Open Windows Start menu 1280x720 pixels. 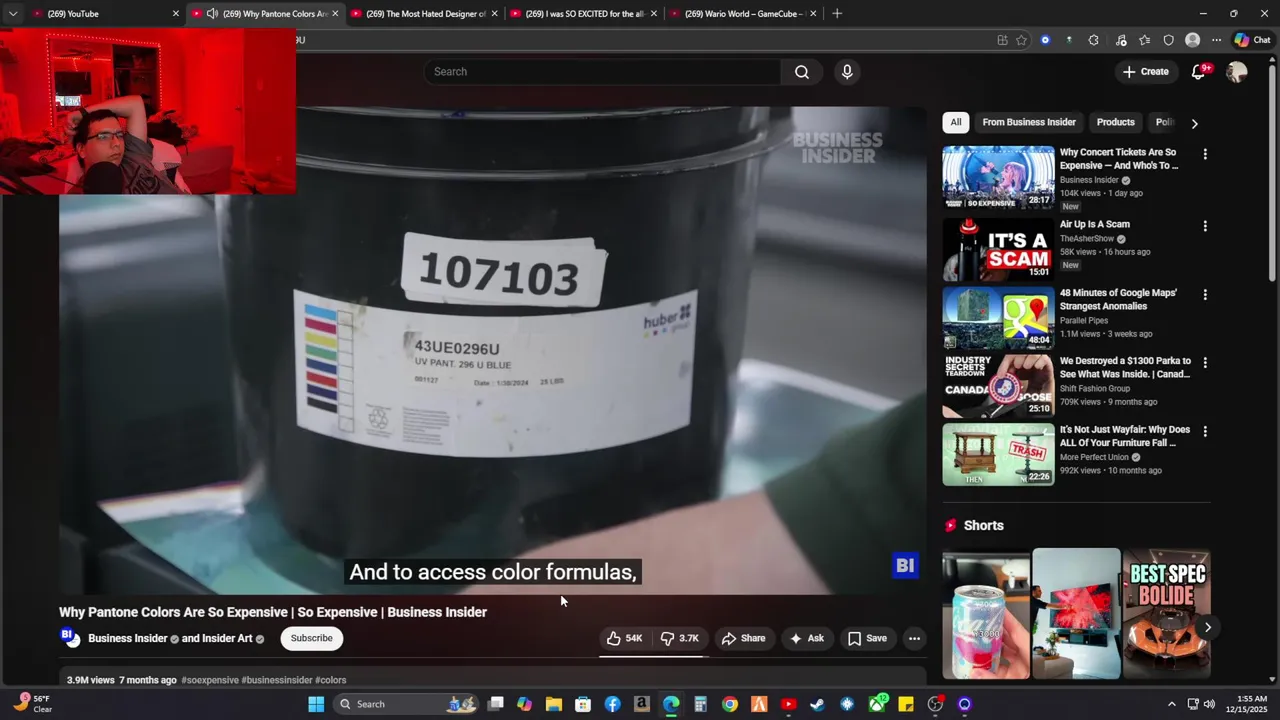tap(316, 704)
